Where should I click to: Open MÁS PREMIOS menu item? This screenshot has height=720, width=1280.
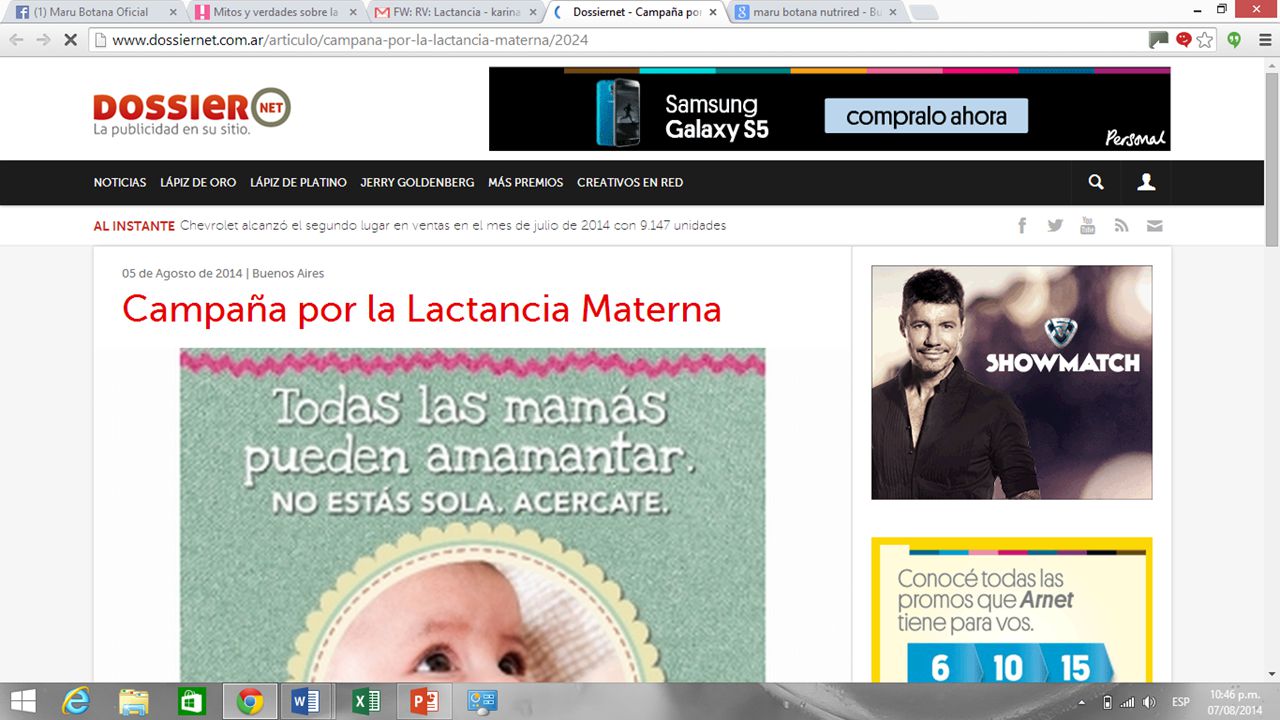[x=526, y=182]
